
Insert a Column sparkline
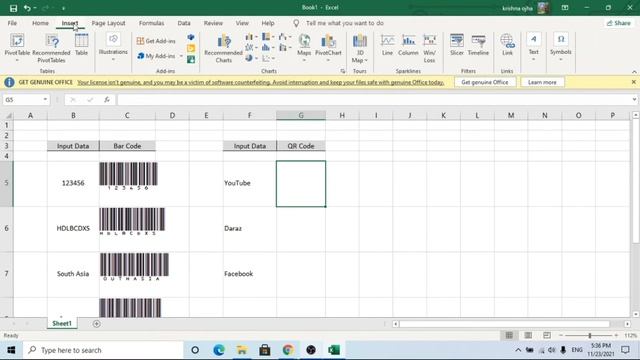(x=408, y=45)
